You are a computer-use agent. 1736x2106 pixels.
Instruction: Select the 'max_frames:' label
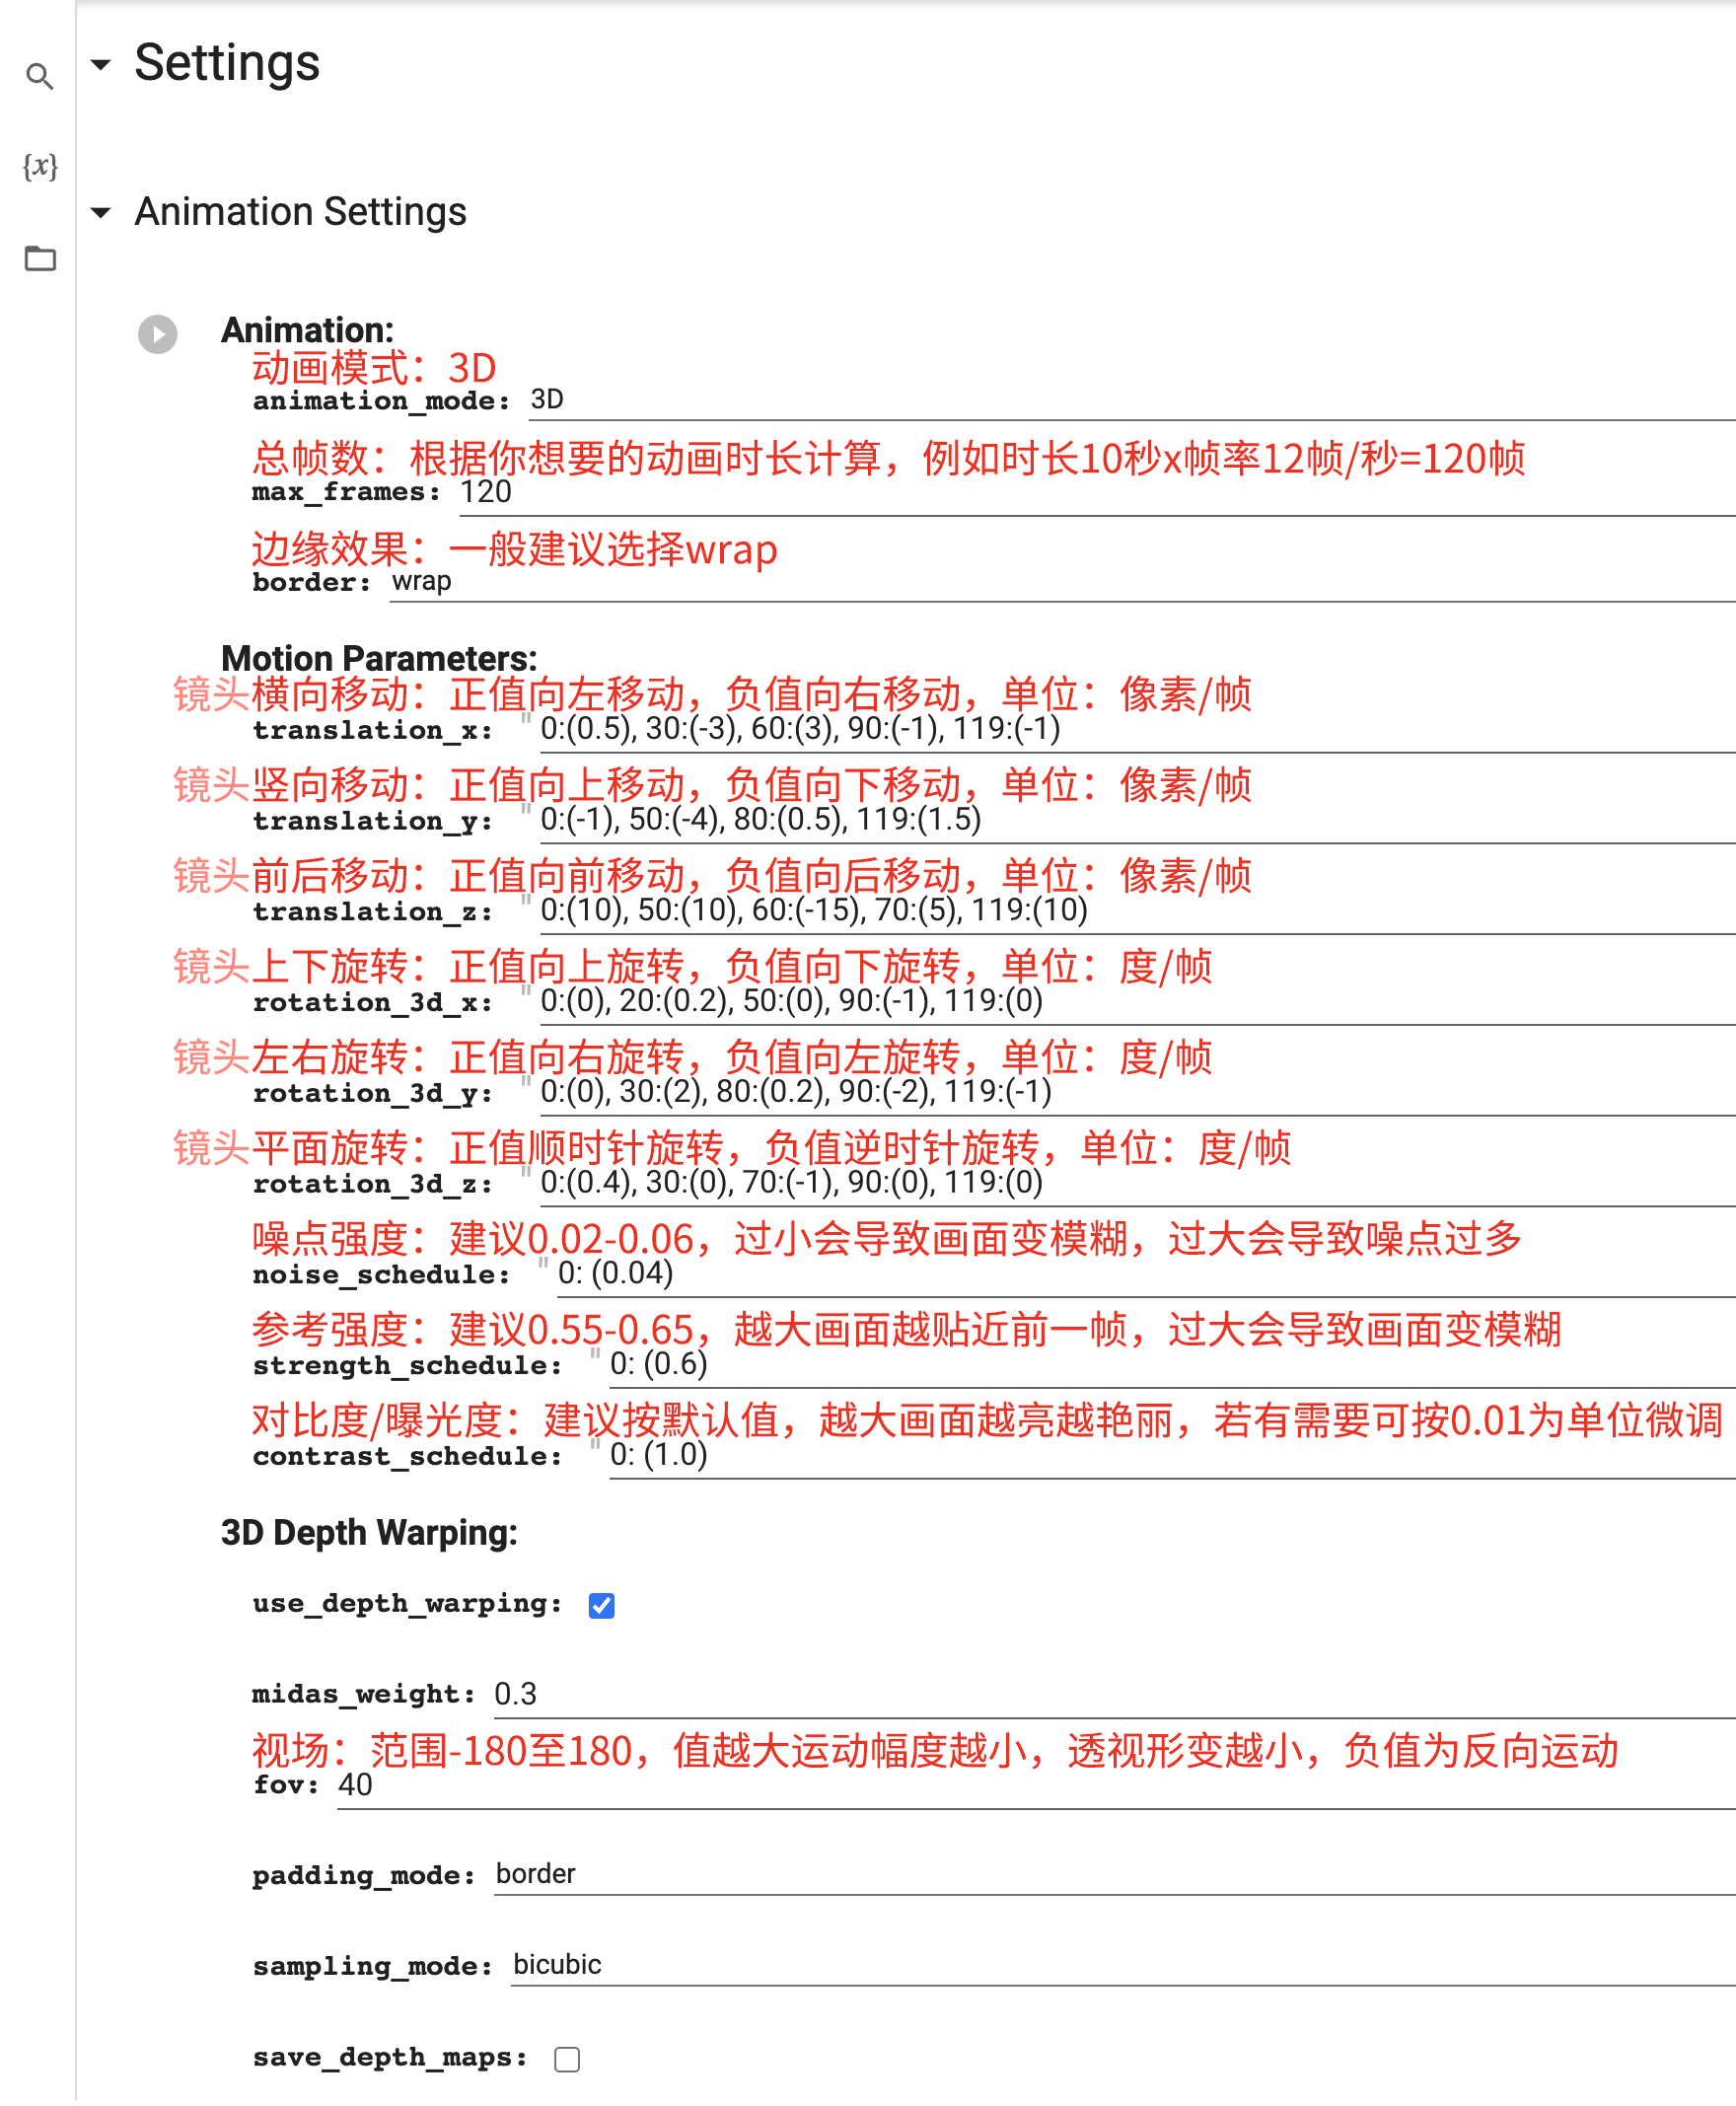pos(346,493)
